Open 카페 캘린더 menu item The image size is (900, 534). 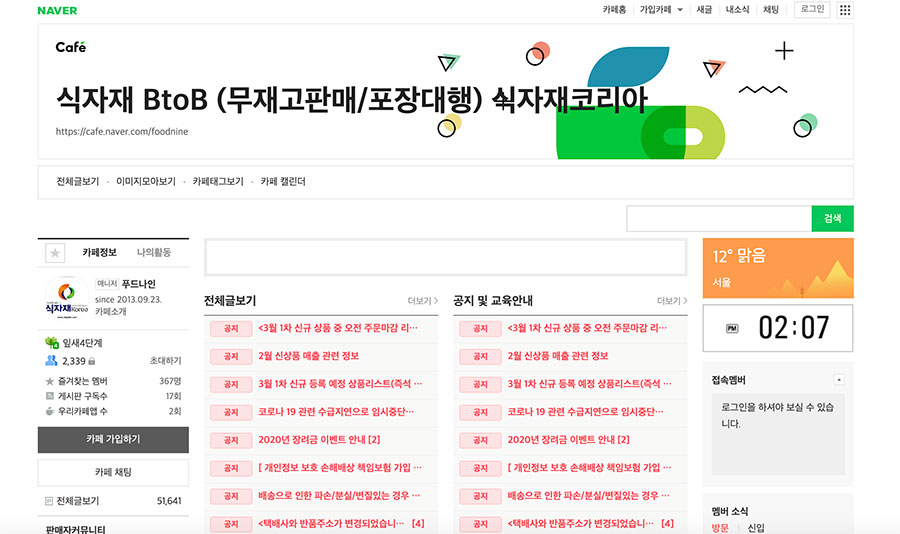point(283,181)
